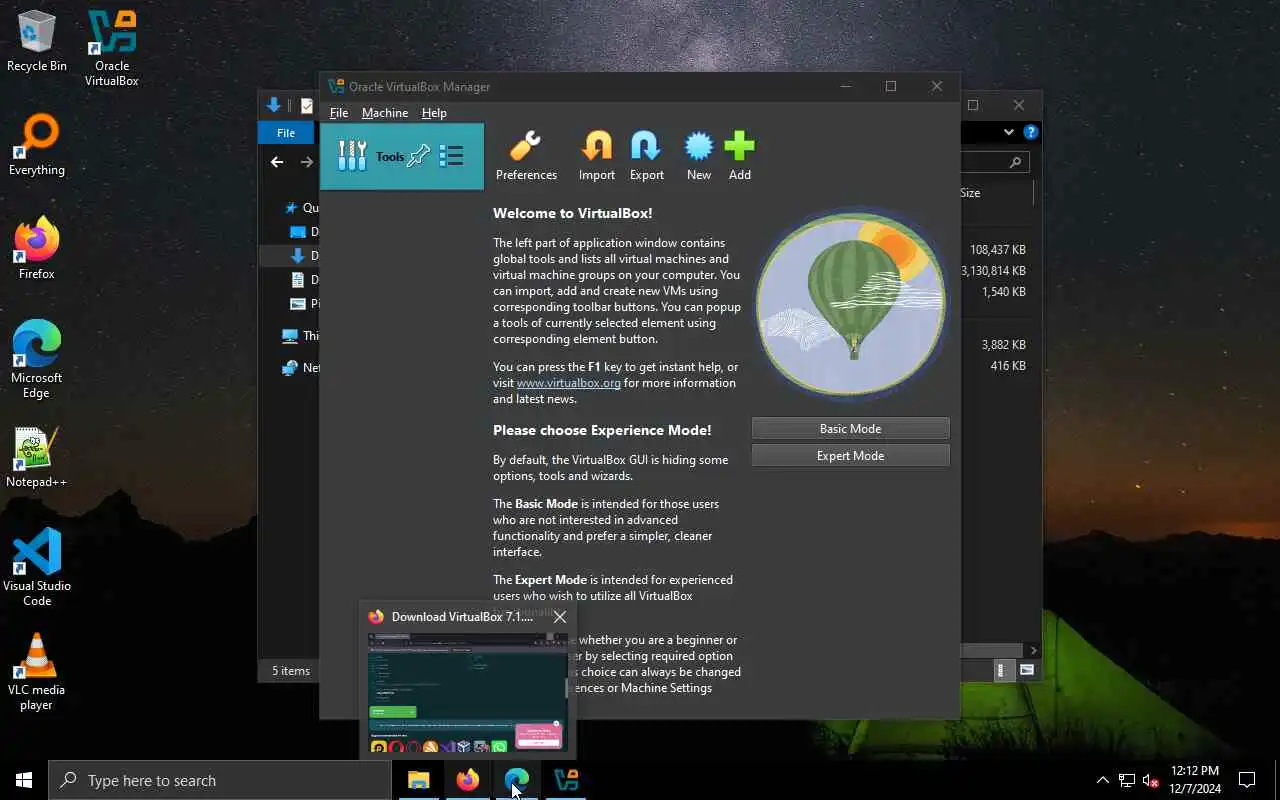1280x800 pixels.
Task: Click the 3,130,814 KB size cell
Action: tap(993, 271)
